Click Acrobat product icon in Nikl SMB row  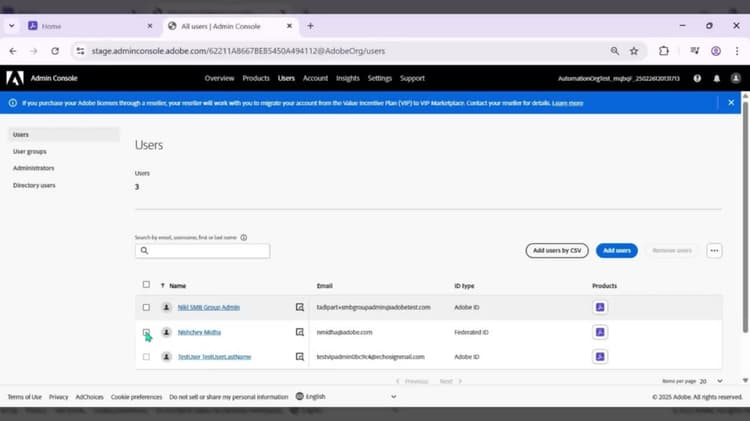600,307
